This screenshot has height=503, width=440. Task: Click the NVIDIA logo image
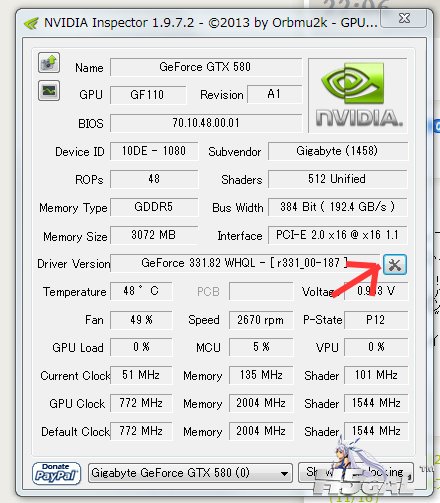[x=358, y=95]
